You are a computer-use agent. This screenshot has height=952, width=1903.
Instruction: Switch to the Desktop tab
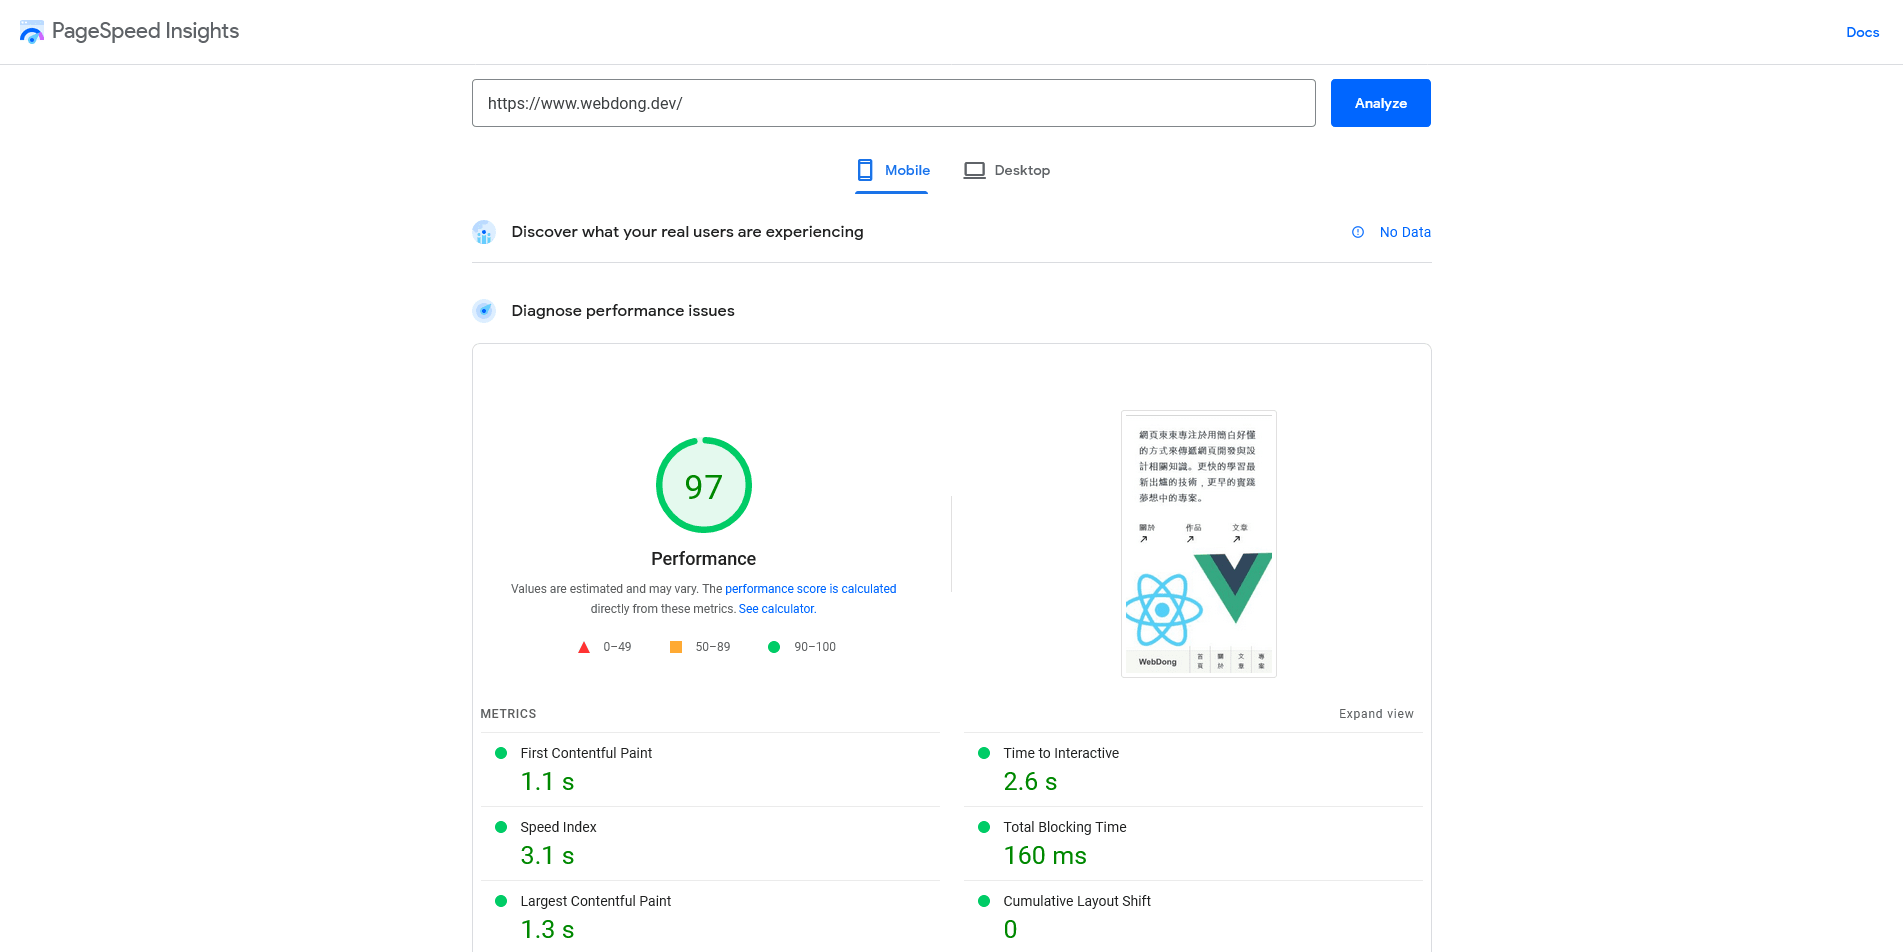click(1006, 170)
